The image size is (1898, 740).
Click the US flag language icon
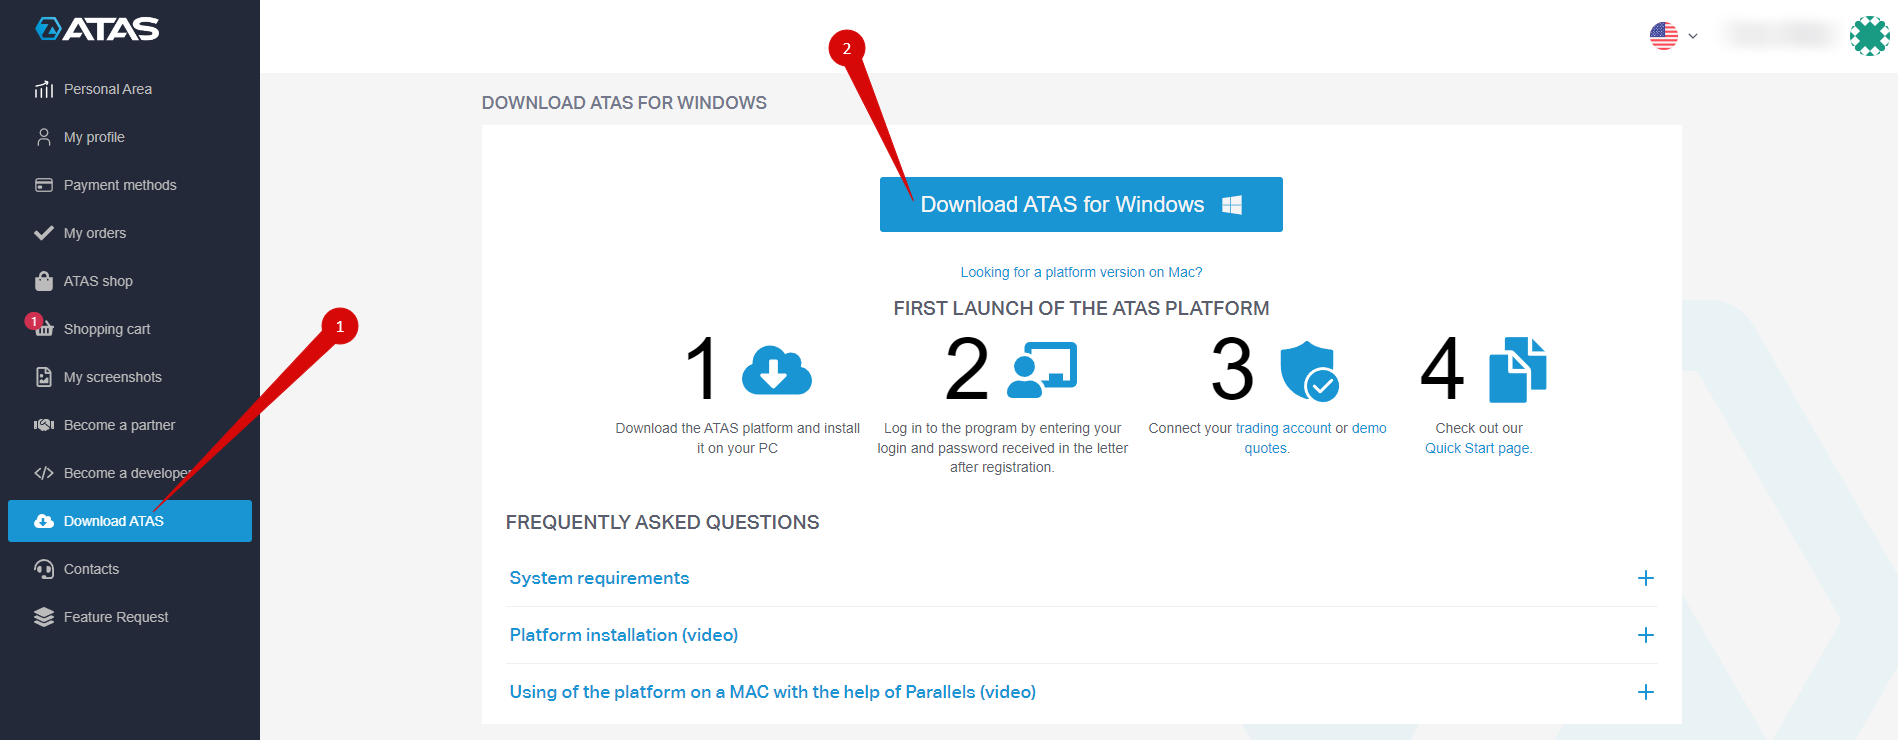1664,36
